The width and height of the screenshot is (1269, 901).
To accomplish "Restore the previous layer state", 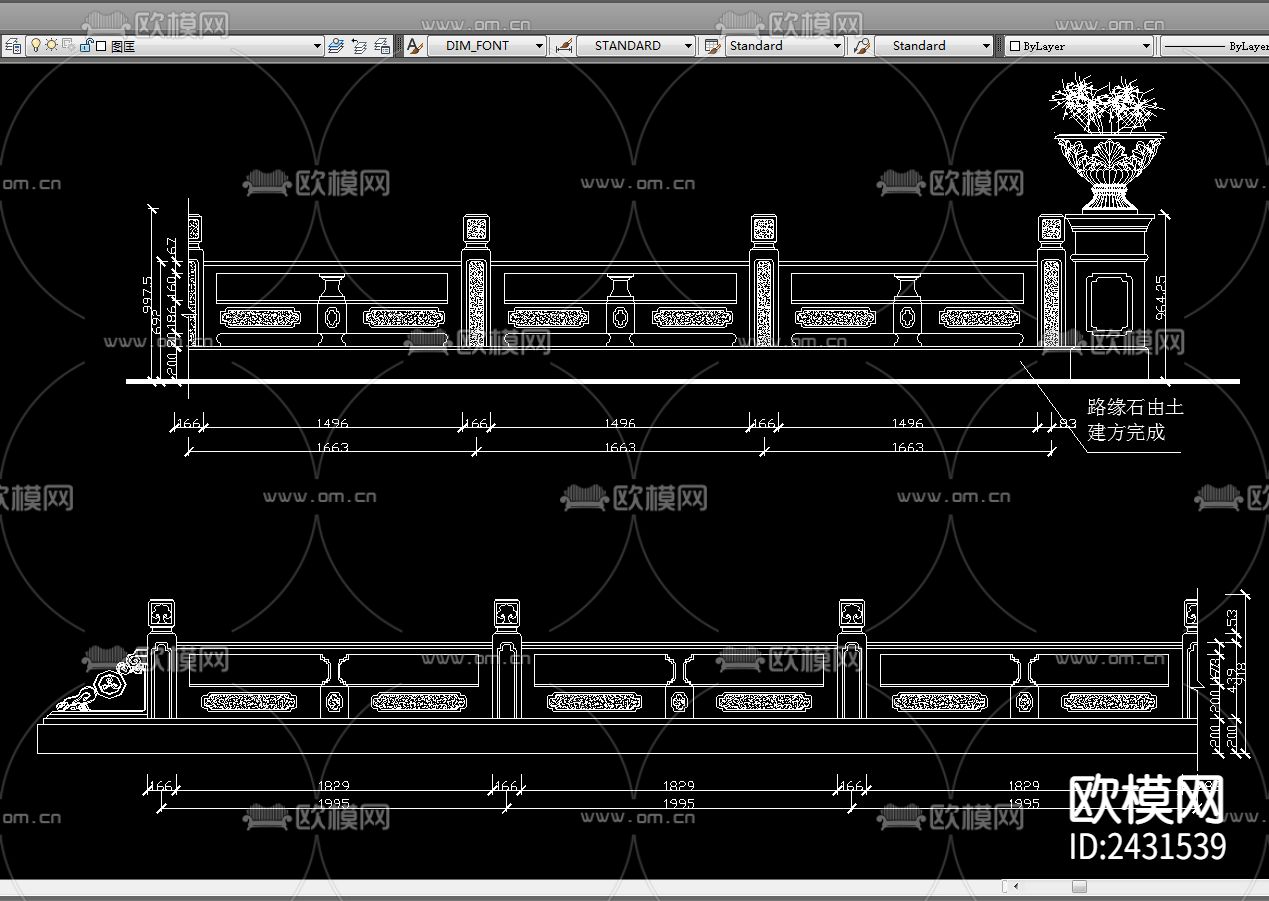I will pos(360,46).
